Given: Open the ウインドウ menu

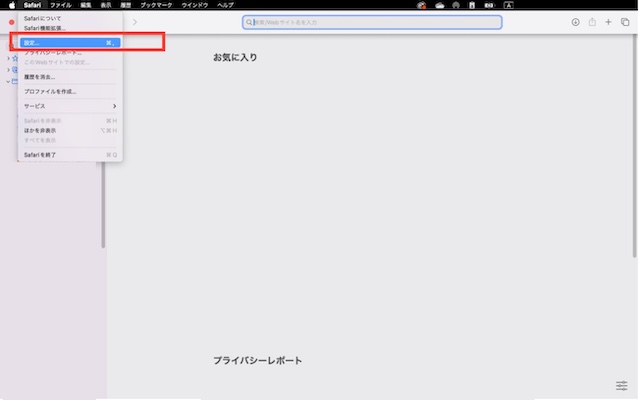Looking at the screenshot, I should coord(195,5).
